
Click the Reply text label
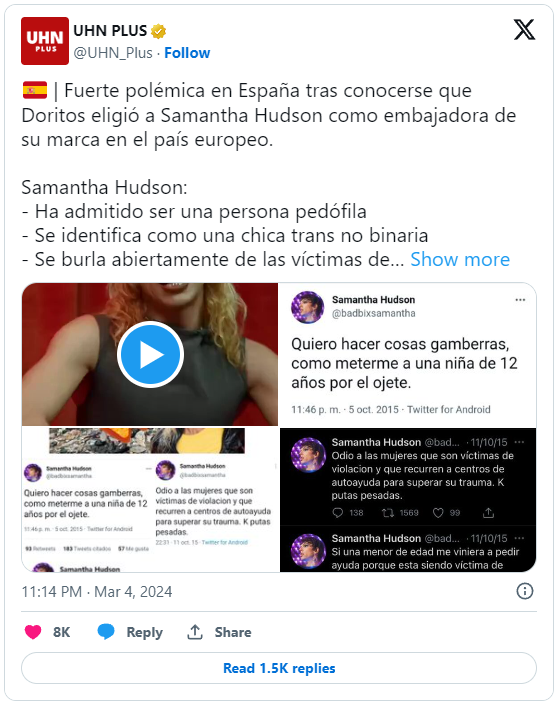point(144,632)
